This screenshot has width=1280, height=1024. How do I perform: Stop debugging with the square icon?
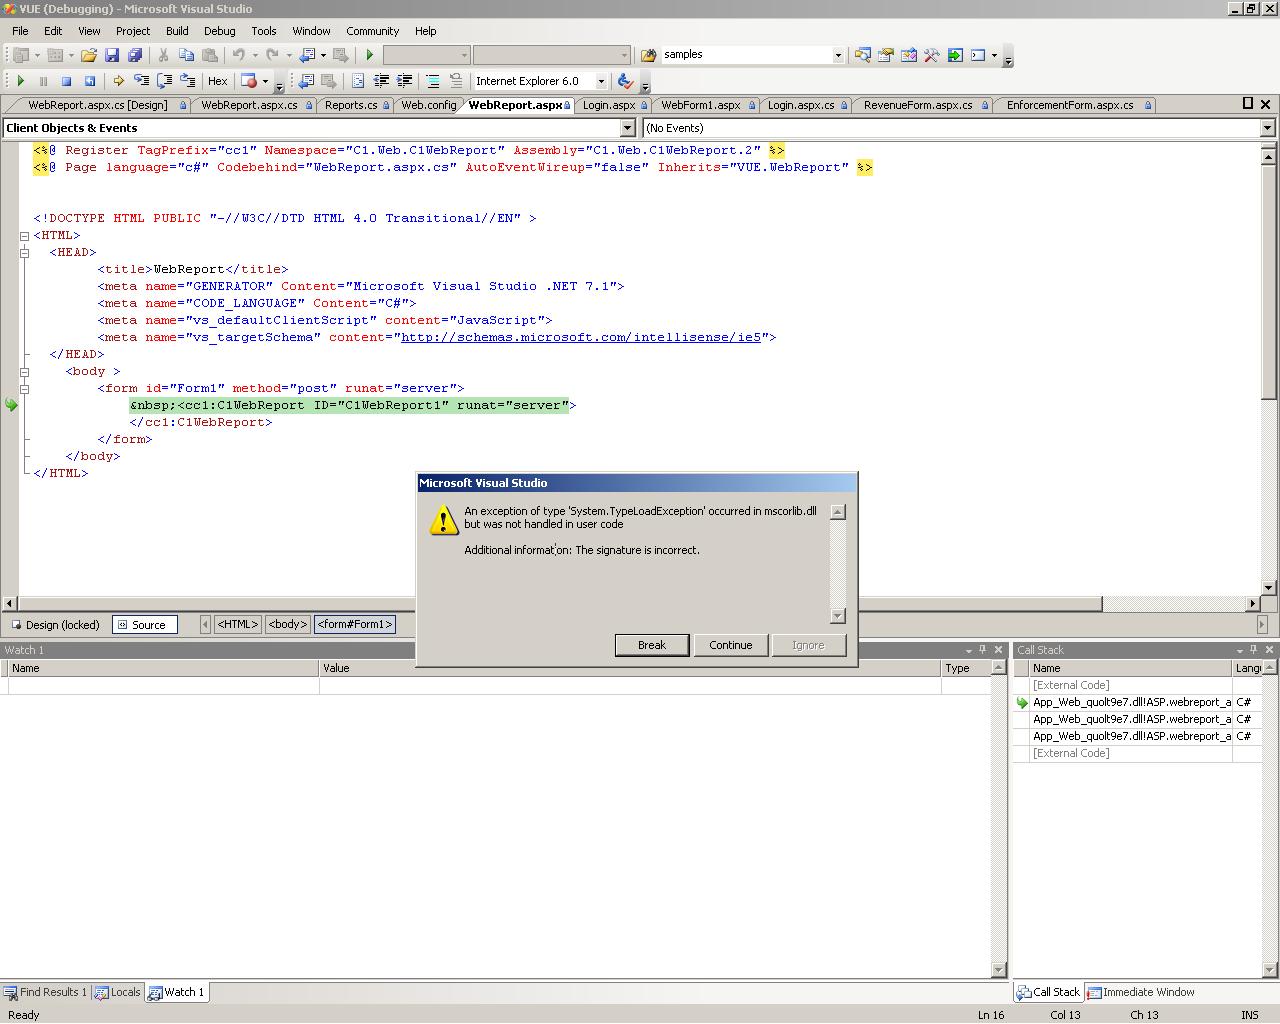(x=66, y=81)
